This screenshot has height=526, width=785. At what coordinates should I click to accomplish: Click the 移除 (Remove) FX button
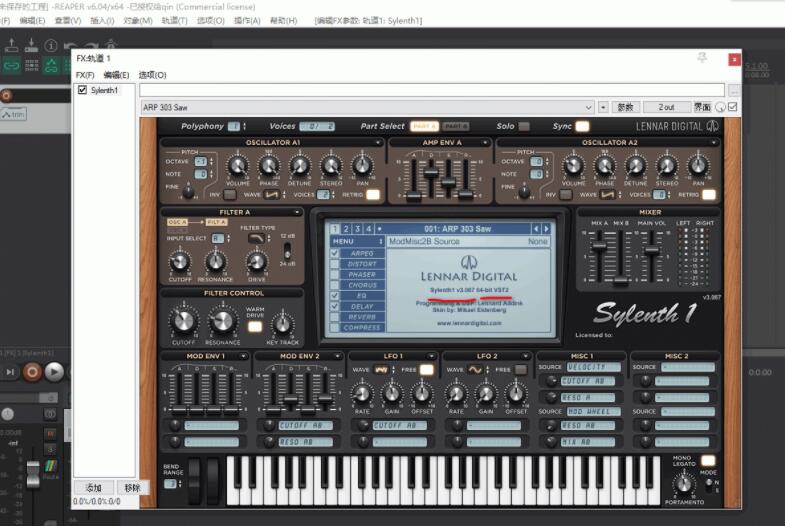[x=133, y=487]
